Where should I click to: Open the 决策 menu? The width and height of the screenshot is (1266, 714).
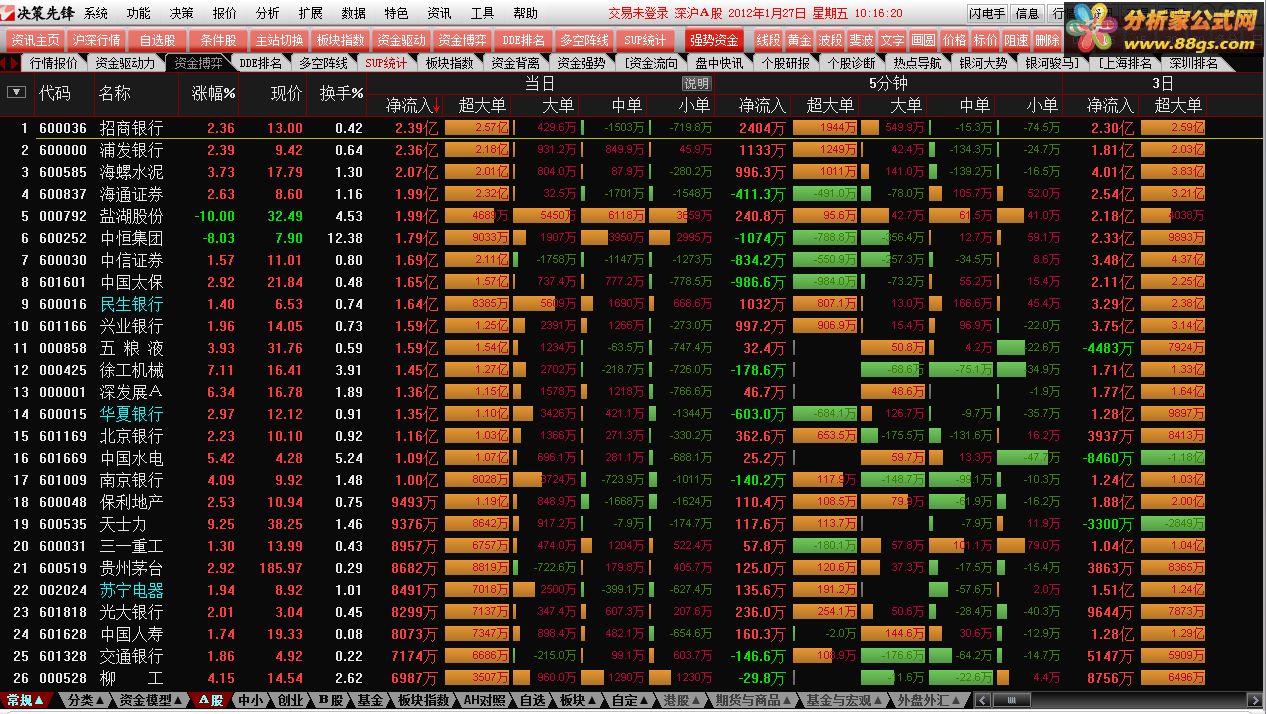(182, 13)
